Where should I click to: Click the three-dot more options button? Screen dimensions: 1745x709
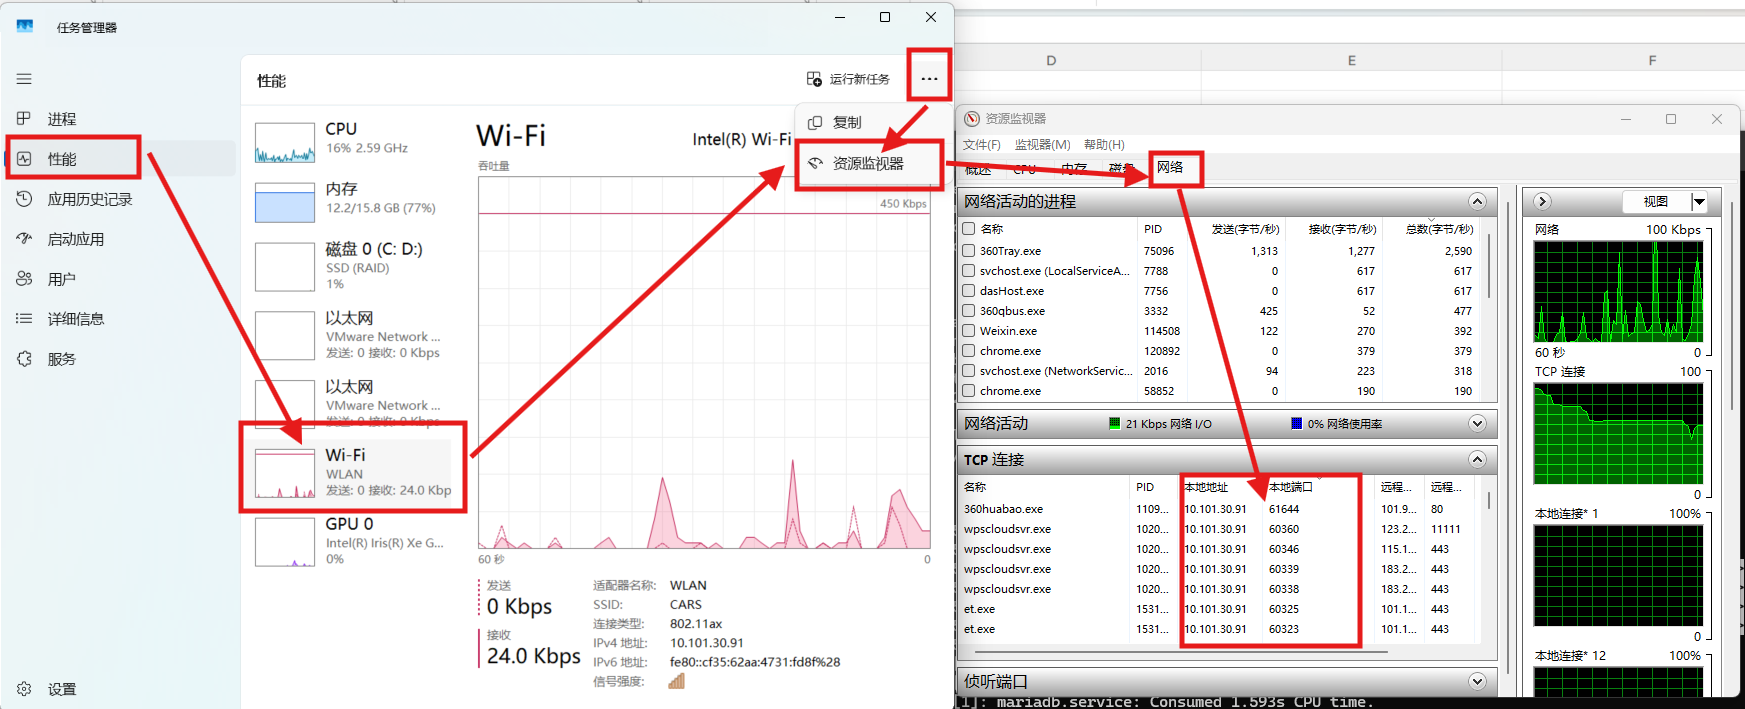pos(929,79)
